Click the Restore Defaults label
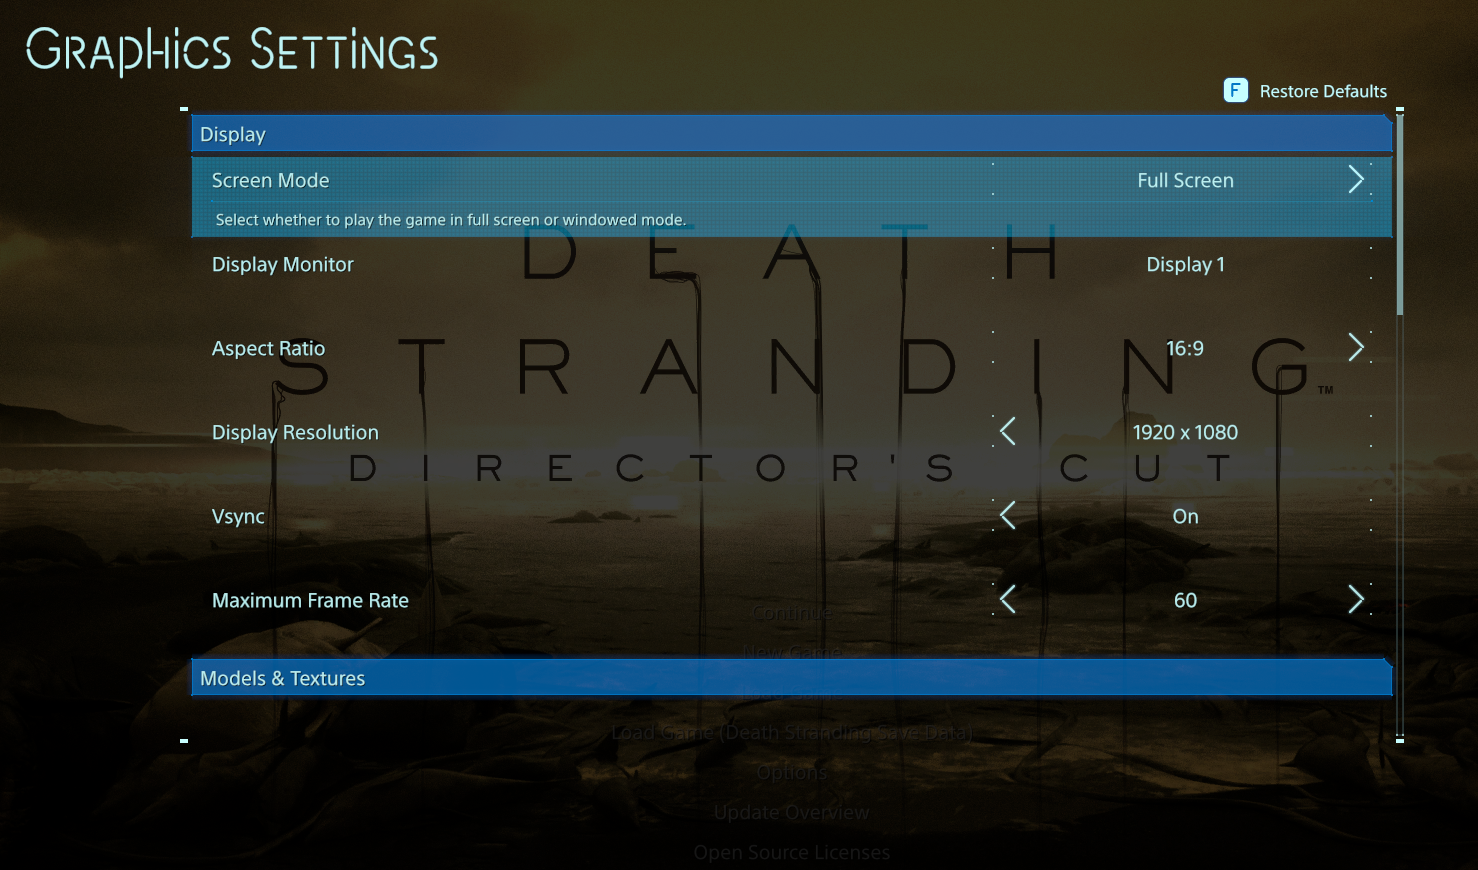The image size is (1478, 870). [1323, 91]
